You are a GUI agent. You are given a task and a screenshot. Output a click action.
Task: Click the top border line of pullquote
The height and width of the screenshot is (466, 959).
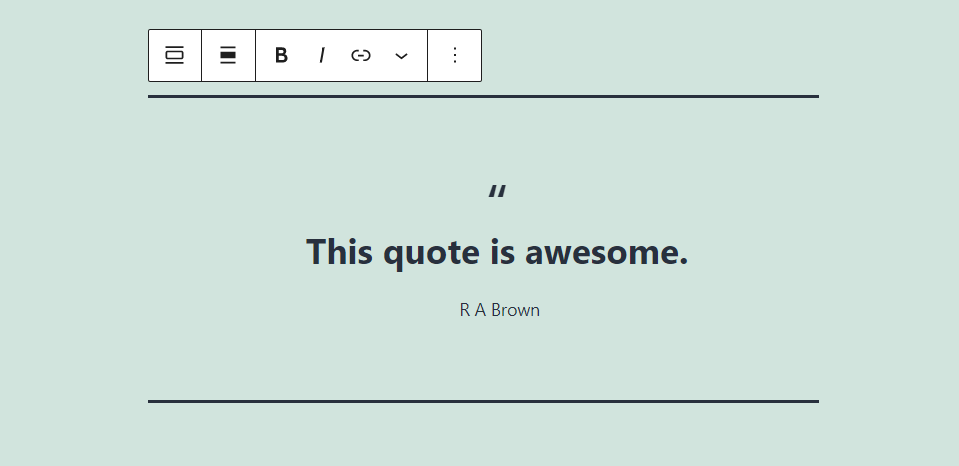tap(483, 97)
